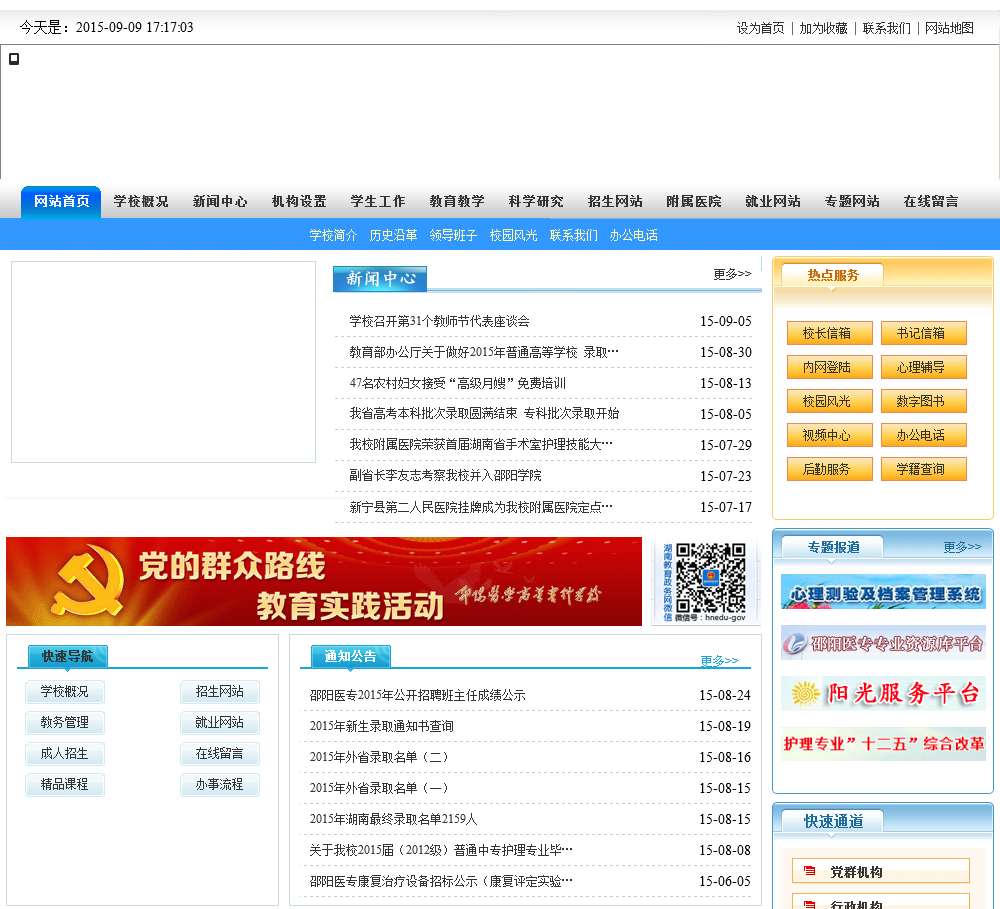
Task: Select 科学研究 menu item
Action: (x=536, y=202)
